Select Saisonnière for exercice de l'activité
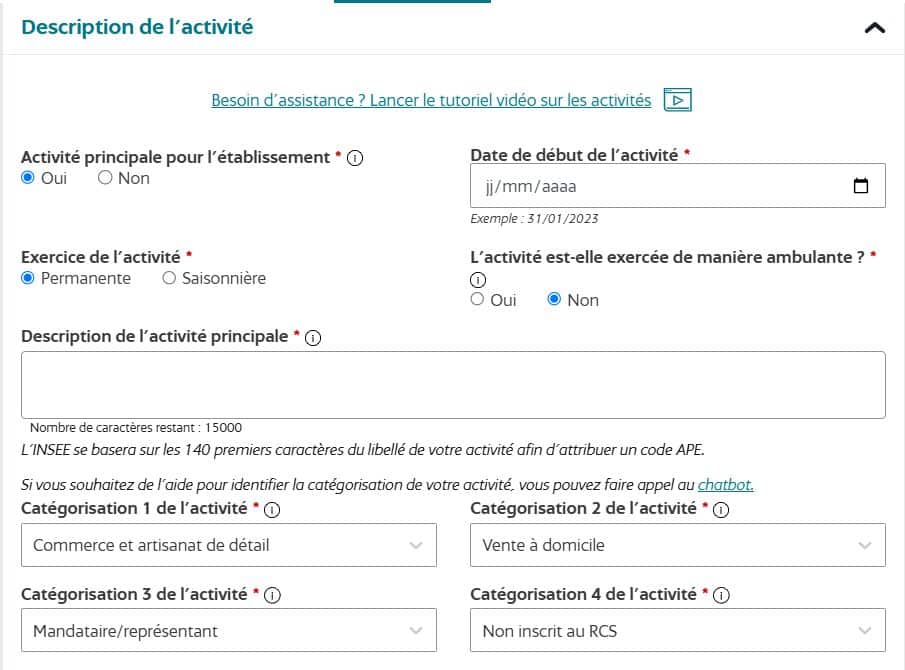Viewport: 905px width, 670px height. pyautogui.click(x=170, y=278)
